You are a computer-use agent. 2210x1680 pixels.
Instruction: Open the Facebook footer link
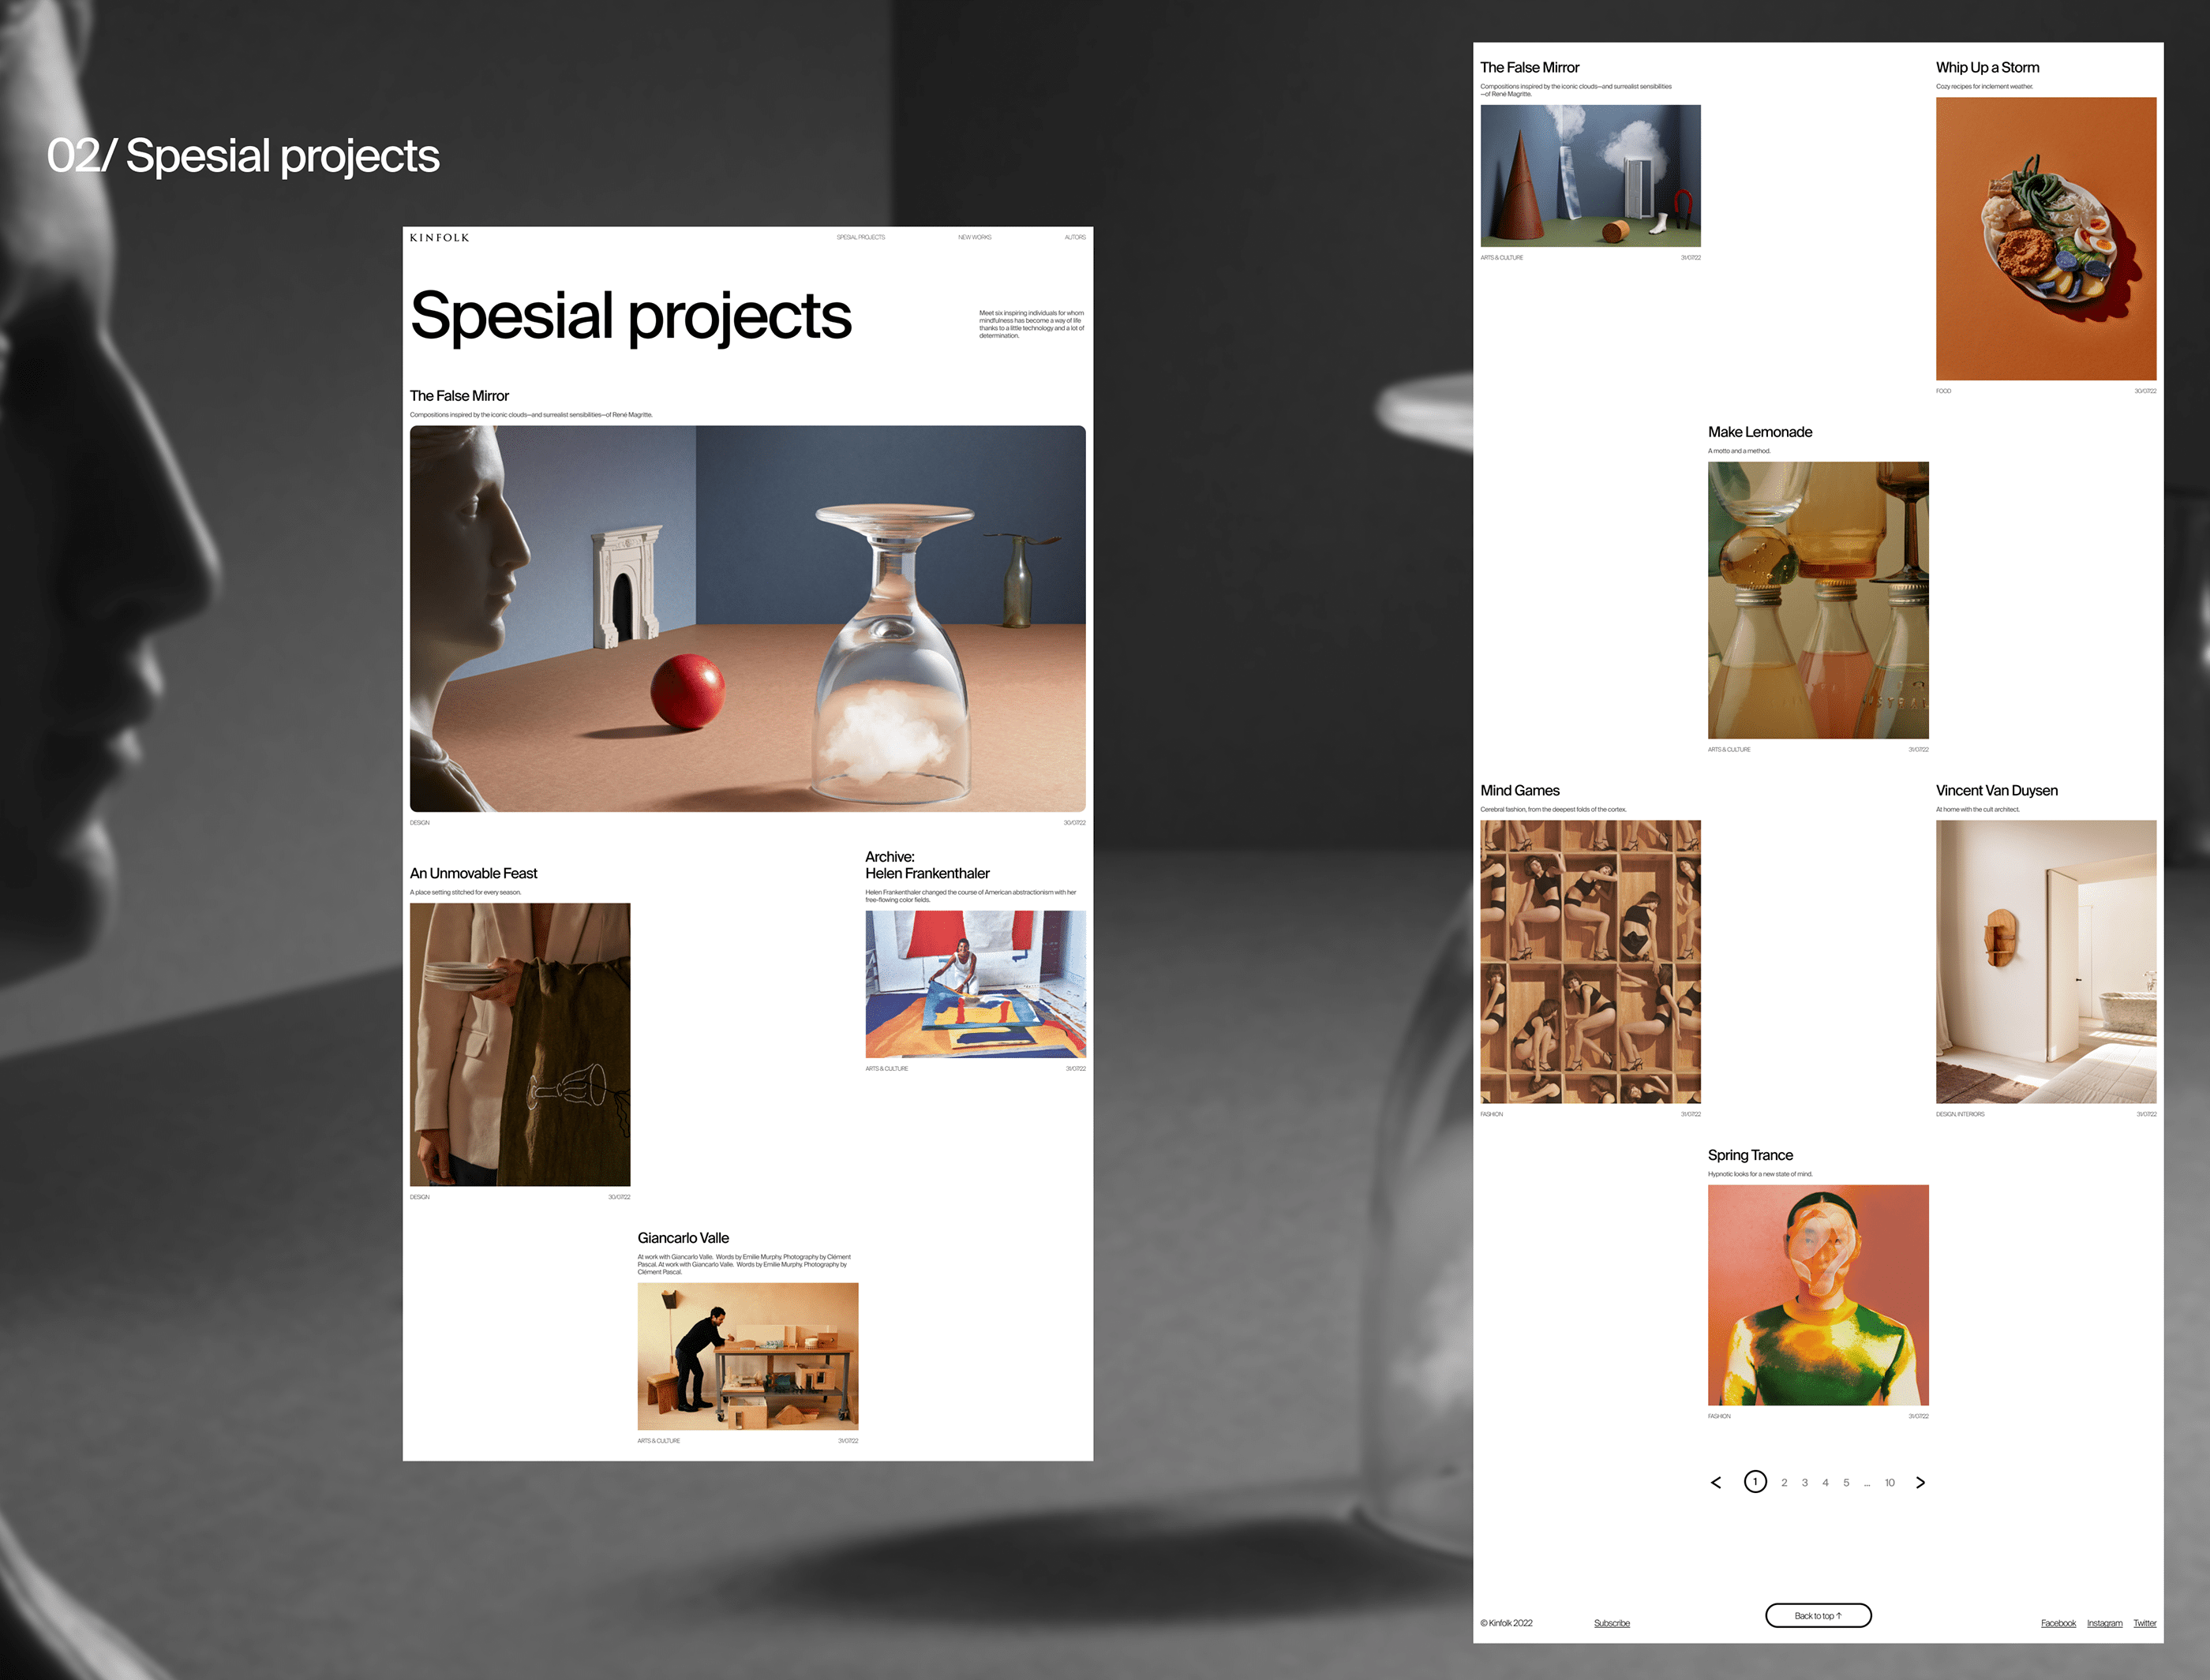pyautogui.click(x=2058, y=1623)
